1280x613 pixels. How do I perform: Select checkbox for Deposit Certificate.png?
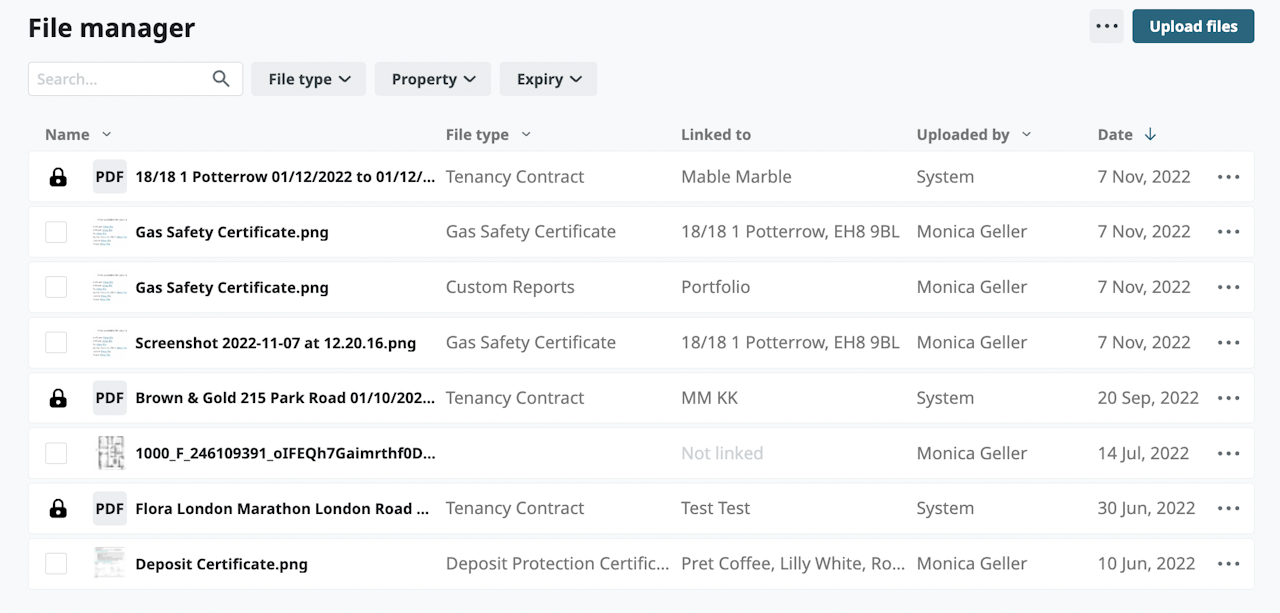pos(56,564)
